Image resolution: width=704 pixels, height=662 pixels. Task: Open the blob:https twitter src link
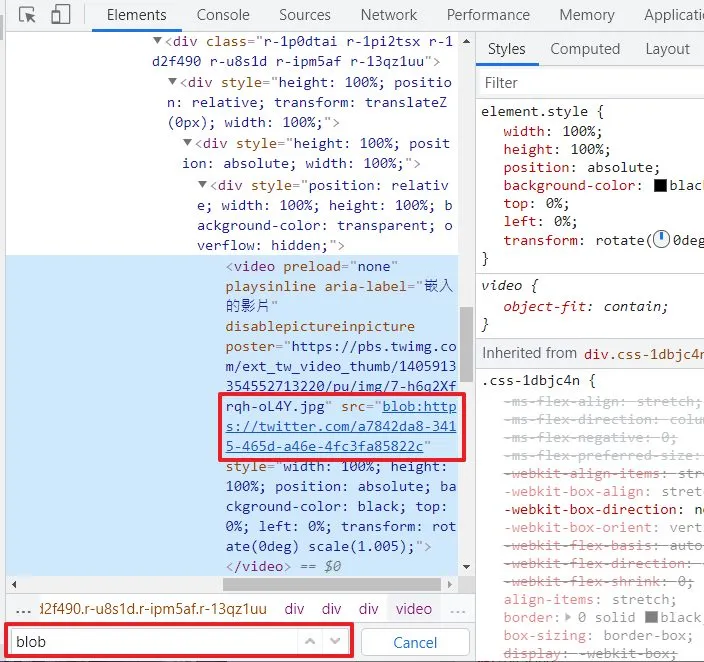coord(341,426)
